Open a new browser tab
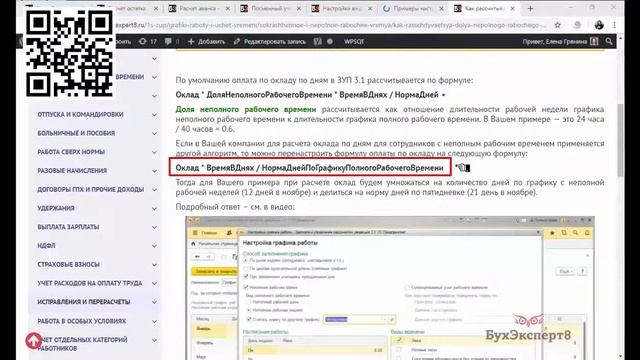 pyautogui.click(x=530, y=8)
